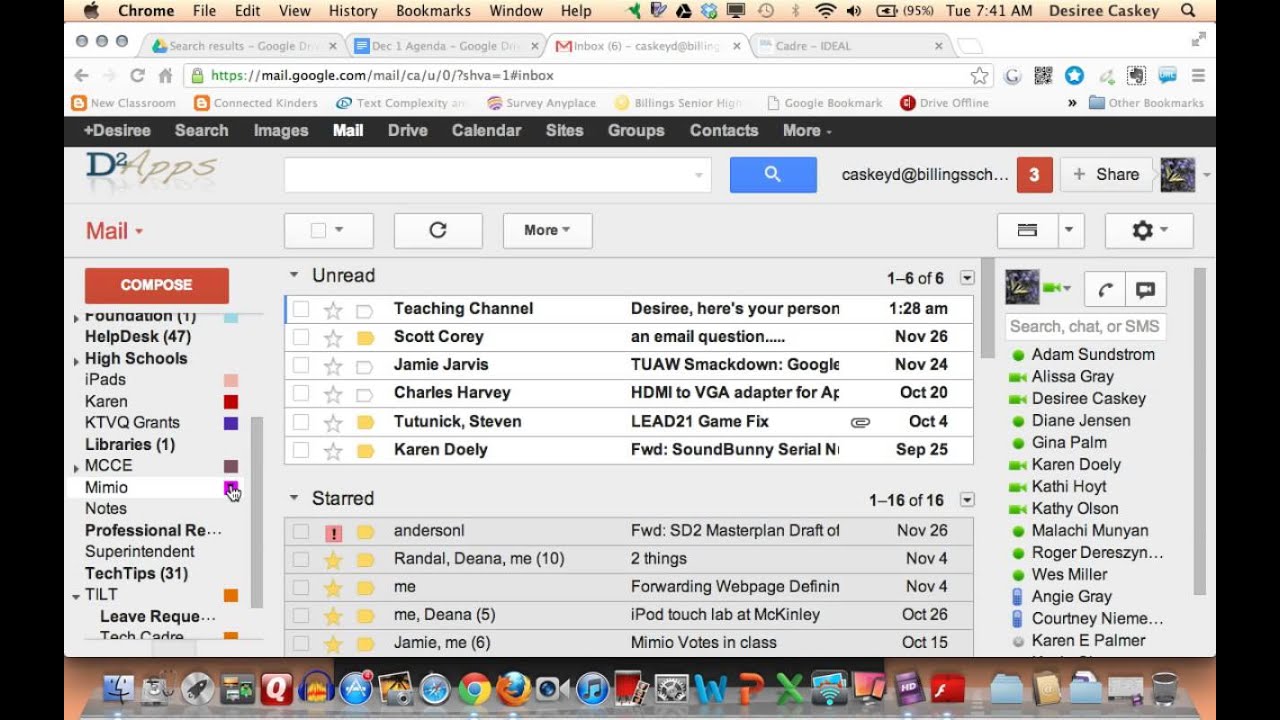
Task: Check the Scott Corey email checkbox
Action: pos(301,337)
